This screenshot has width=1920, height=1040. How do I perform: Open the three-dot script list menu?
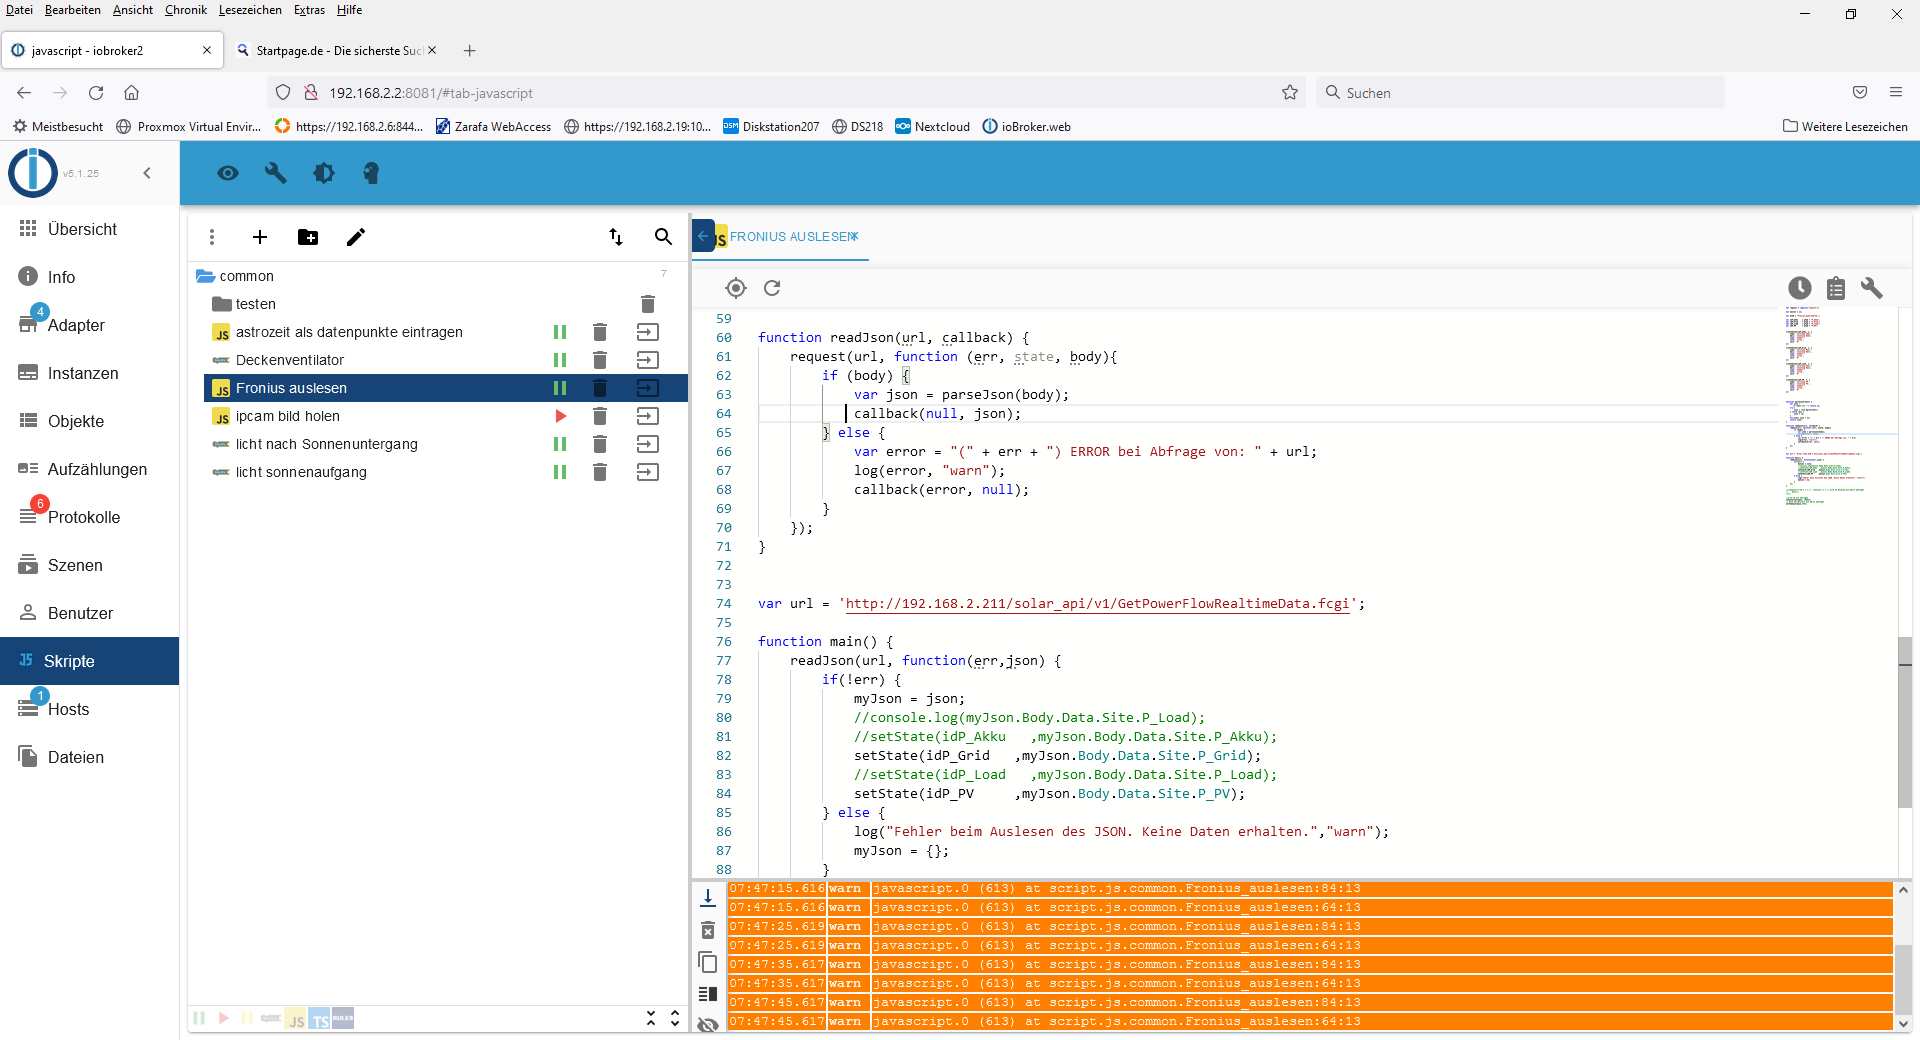coord(211,237)
